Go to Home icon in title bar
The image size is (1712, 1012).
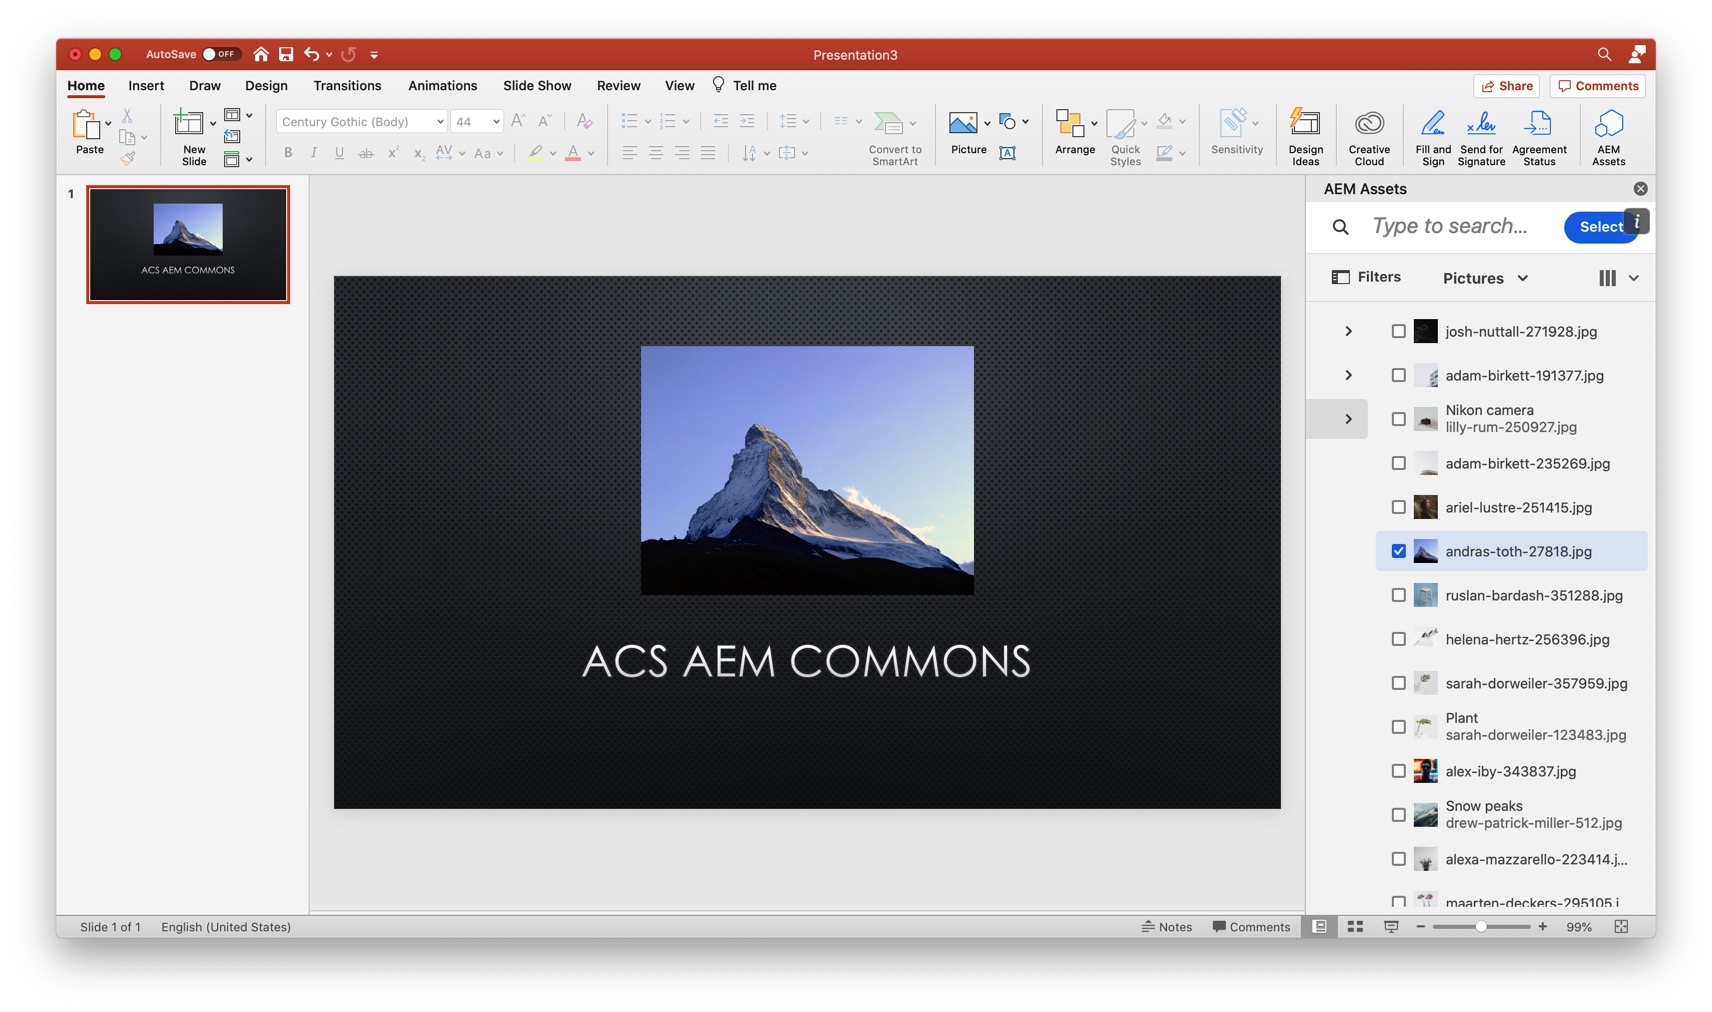260,54
